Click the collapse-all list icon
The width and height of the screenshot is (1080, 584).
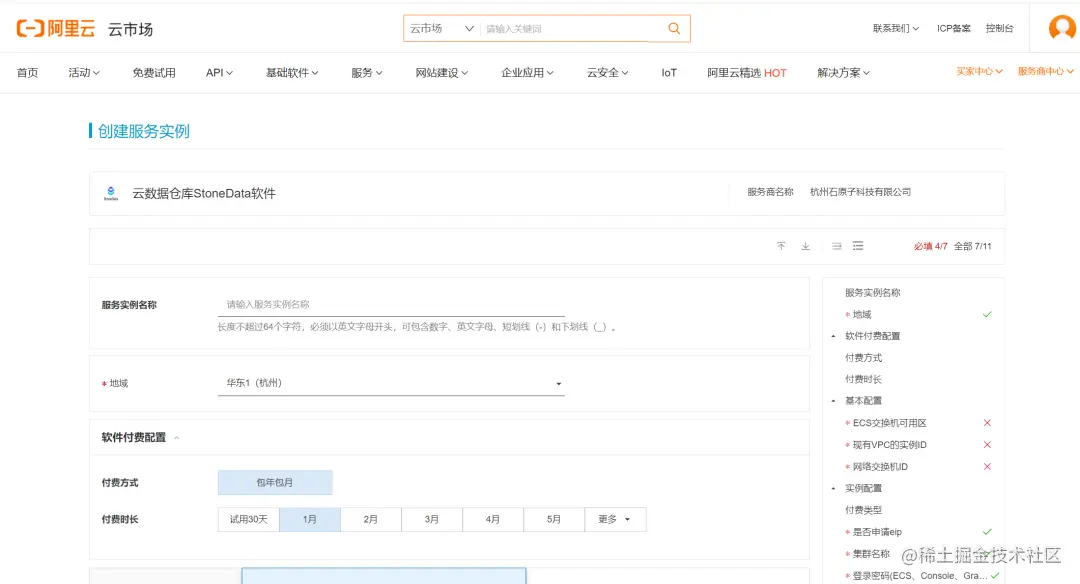pyautogui.click(x=836, y=246)
